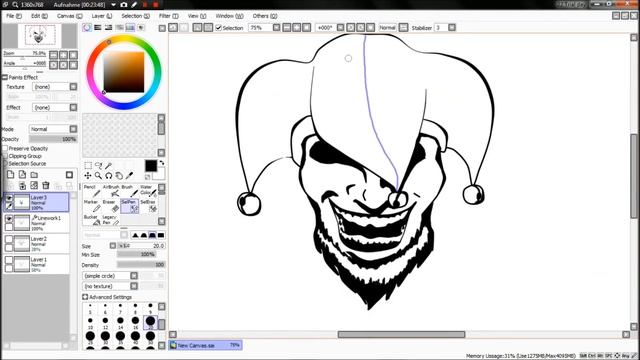Select the AirBrush tool
The width and height of the screenshot is (640, 360).
tap(111, 191)
